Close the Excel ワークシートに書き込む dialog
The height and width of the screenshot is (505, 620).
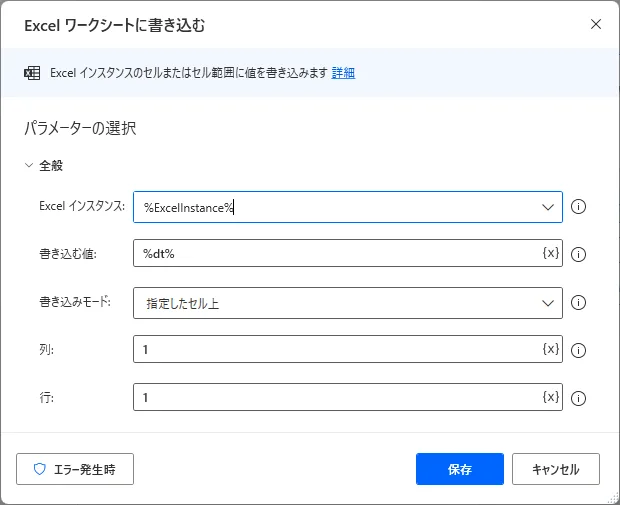(596, 23)
